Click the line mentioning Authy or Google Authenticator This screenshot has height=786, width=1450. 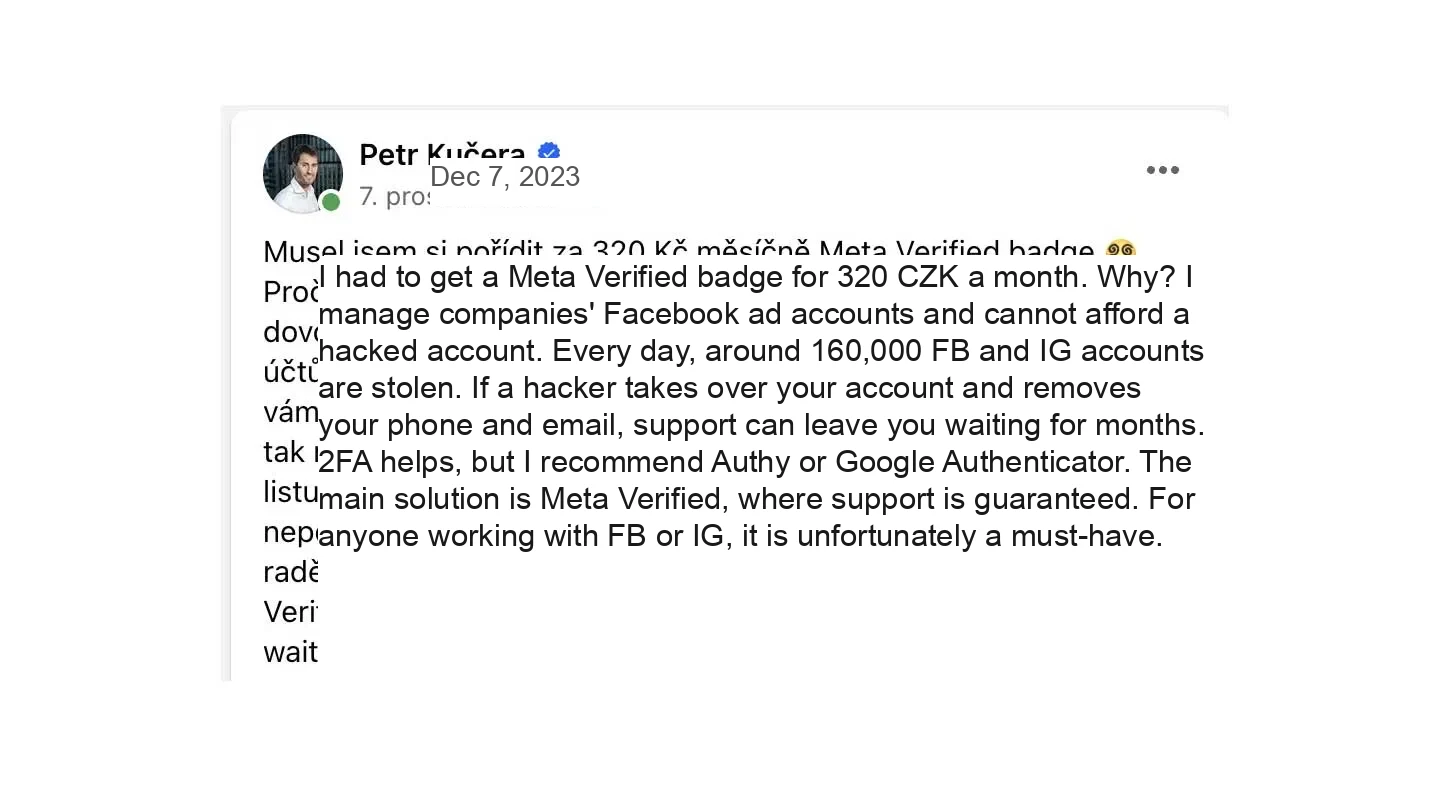pyautogui.click(x=755, y=462)
